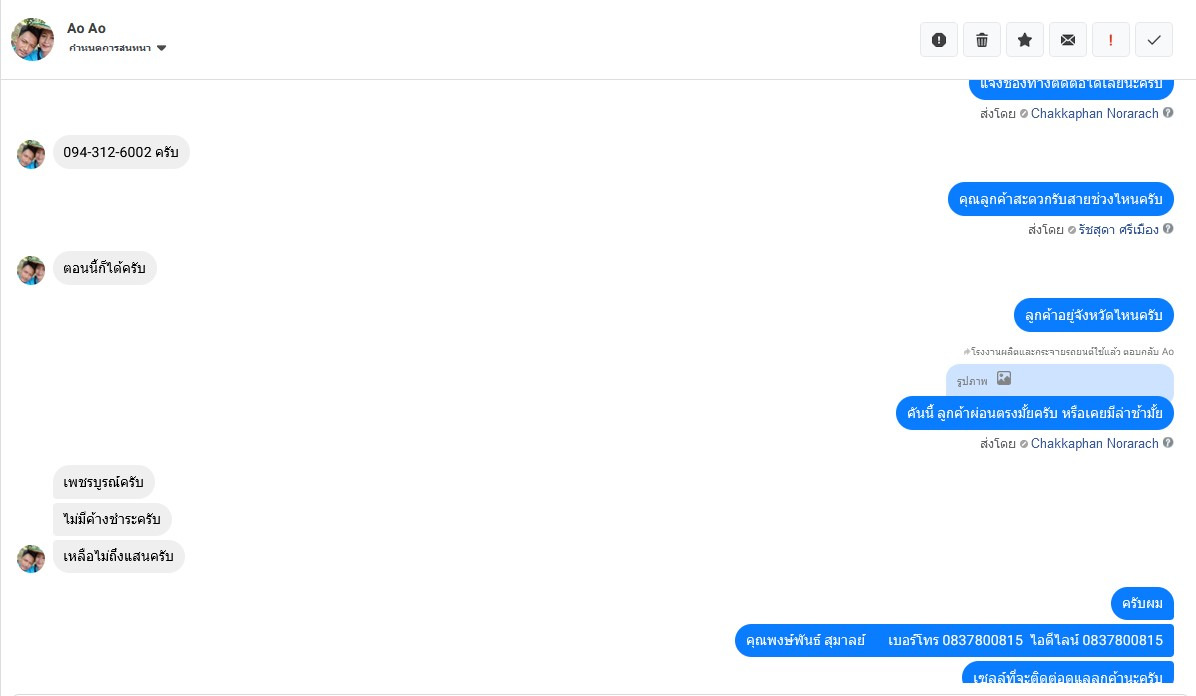Open รัชสุดา ศรีเมือง sender link
This screenshot has height=696, width=1196.
(1118, 230)
